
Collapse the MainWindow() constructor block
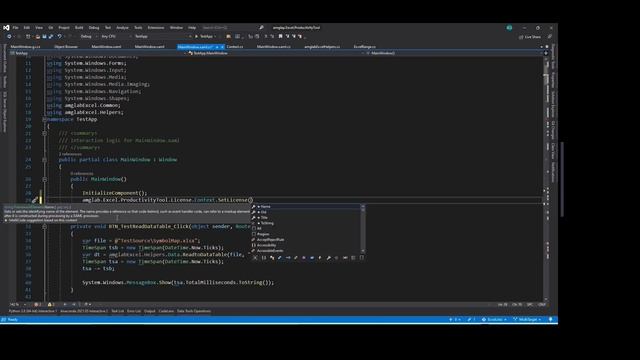click(x=44, y=180)
